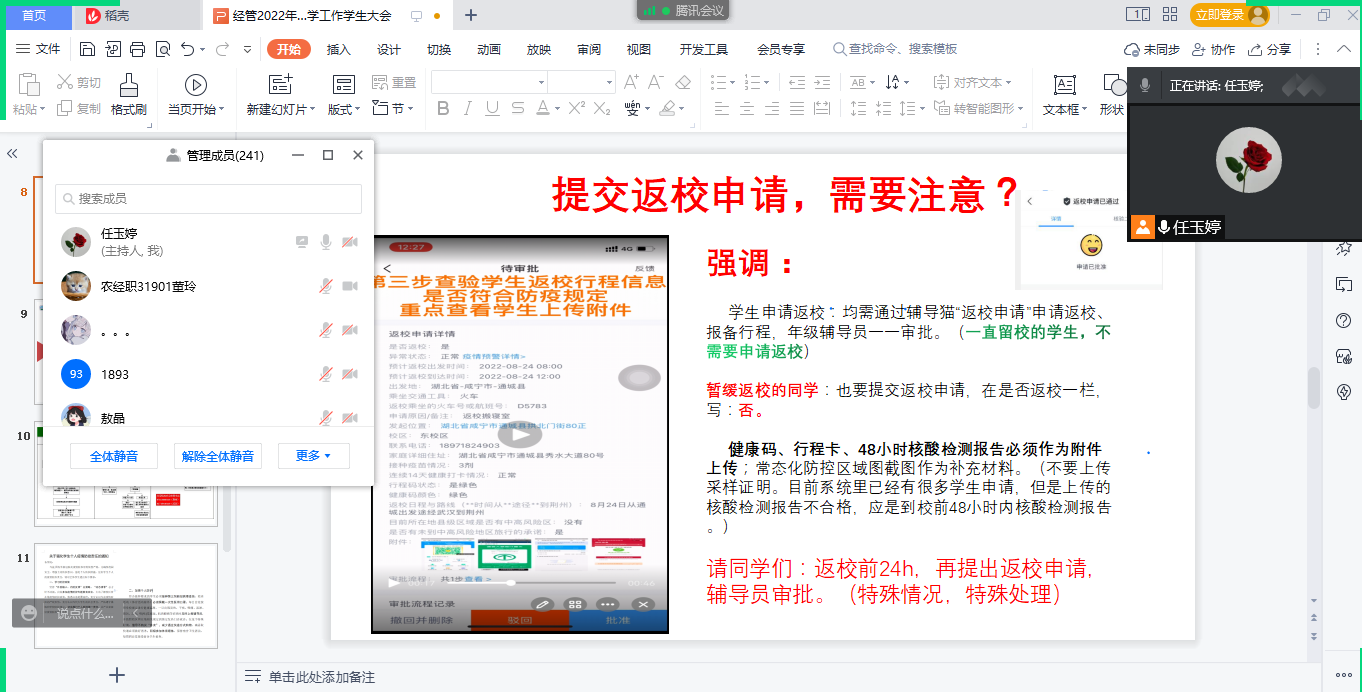
Task: Click the print icon in quick toolbar
Action: [138, 49]
